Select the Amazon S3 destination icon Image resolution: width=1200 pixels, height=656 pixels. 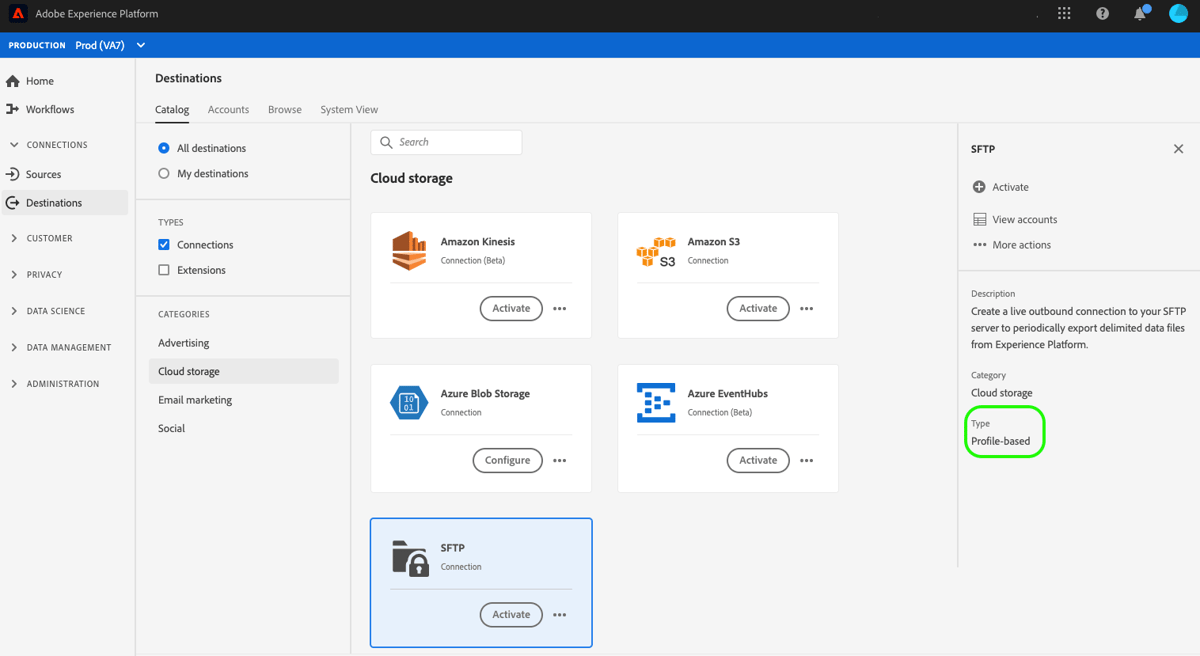click(x=655, y=249)
